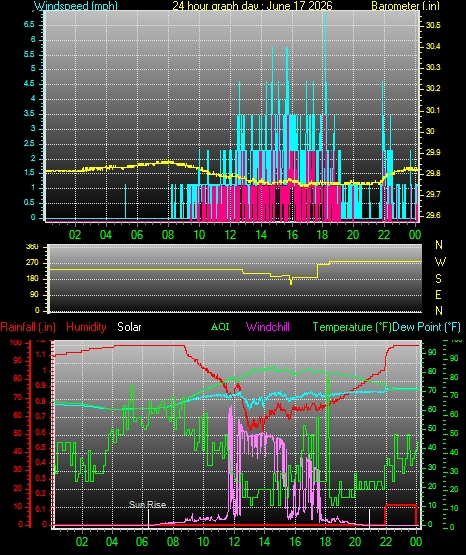Click the 1.1 rainfall scale value
Image resolution: width=466 pixels, height=555 pixels.
tap(41, 354)
